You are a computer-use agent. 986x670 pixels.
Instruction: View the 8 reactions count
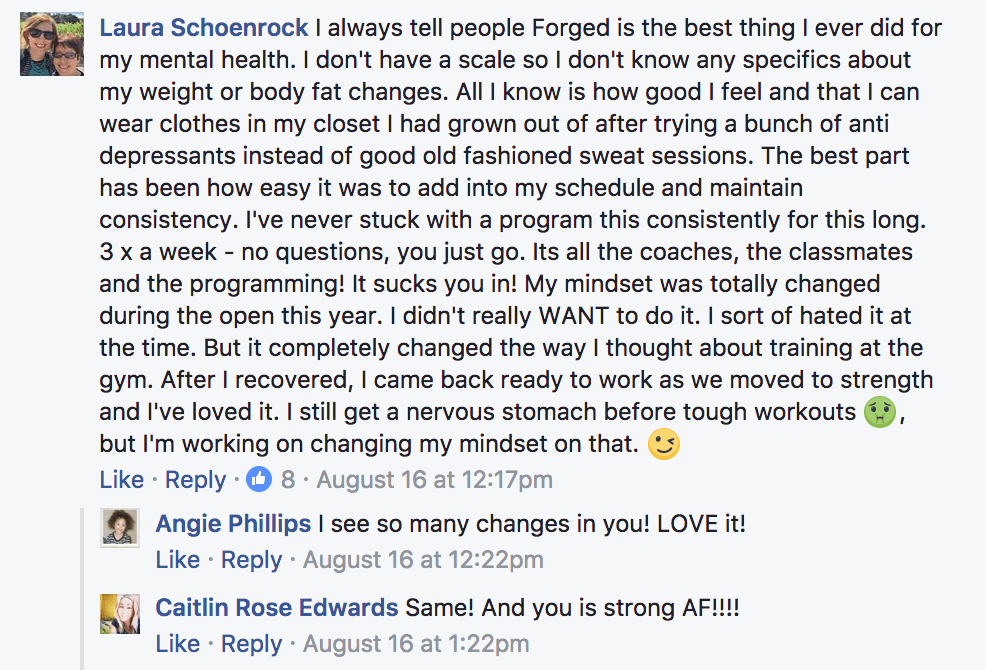[288, 480]
